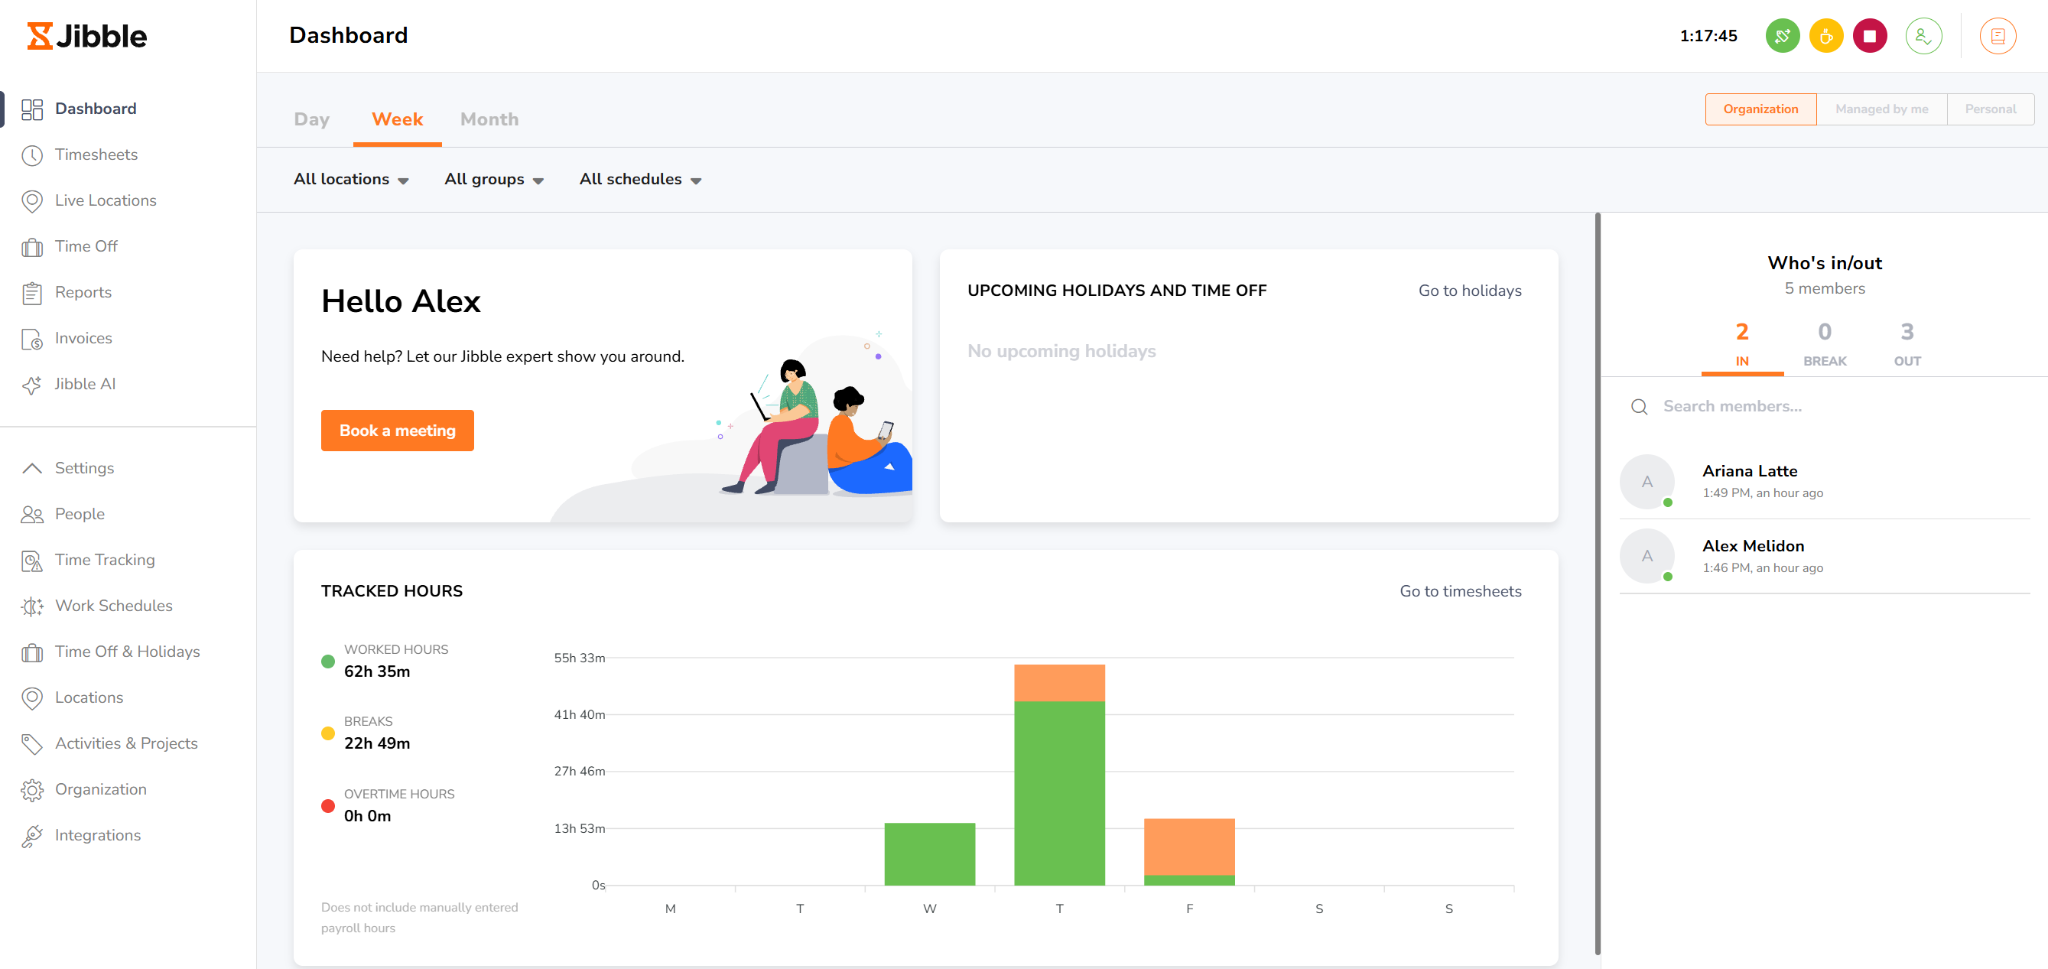Open the user profile avatar icon
The height and width of the screenshot is (969, 2048).
click(x=1924, y=36)
